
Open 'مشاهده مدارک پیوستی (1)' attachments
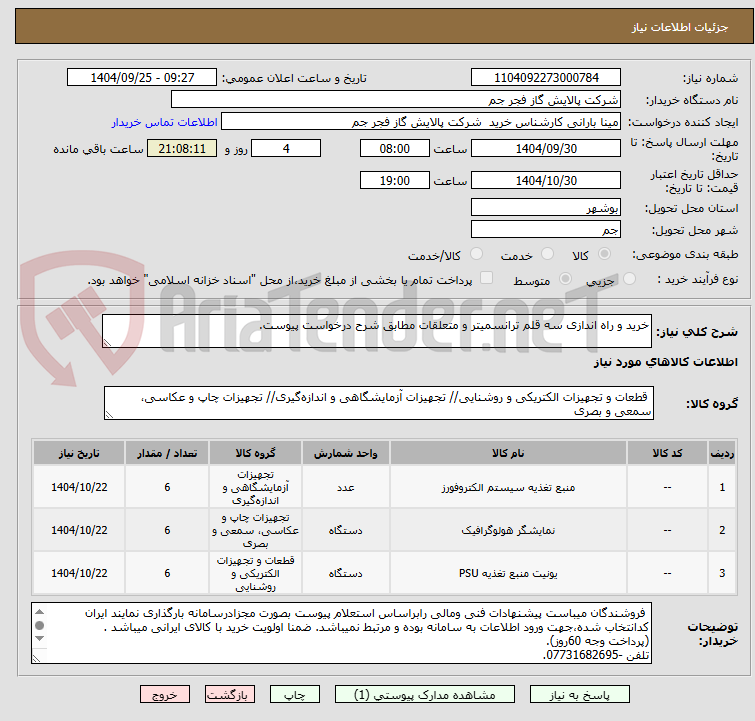point(425,695)
